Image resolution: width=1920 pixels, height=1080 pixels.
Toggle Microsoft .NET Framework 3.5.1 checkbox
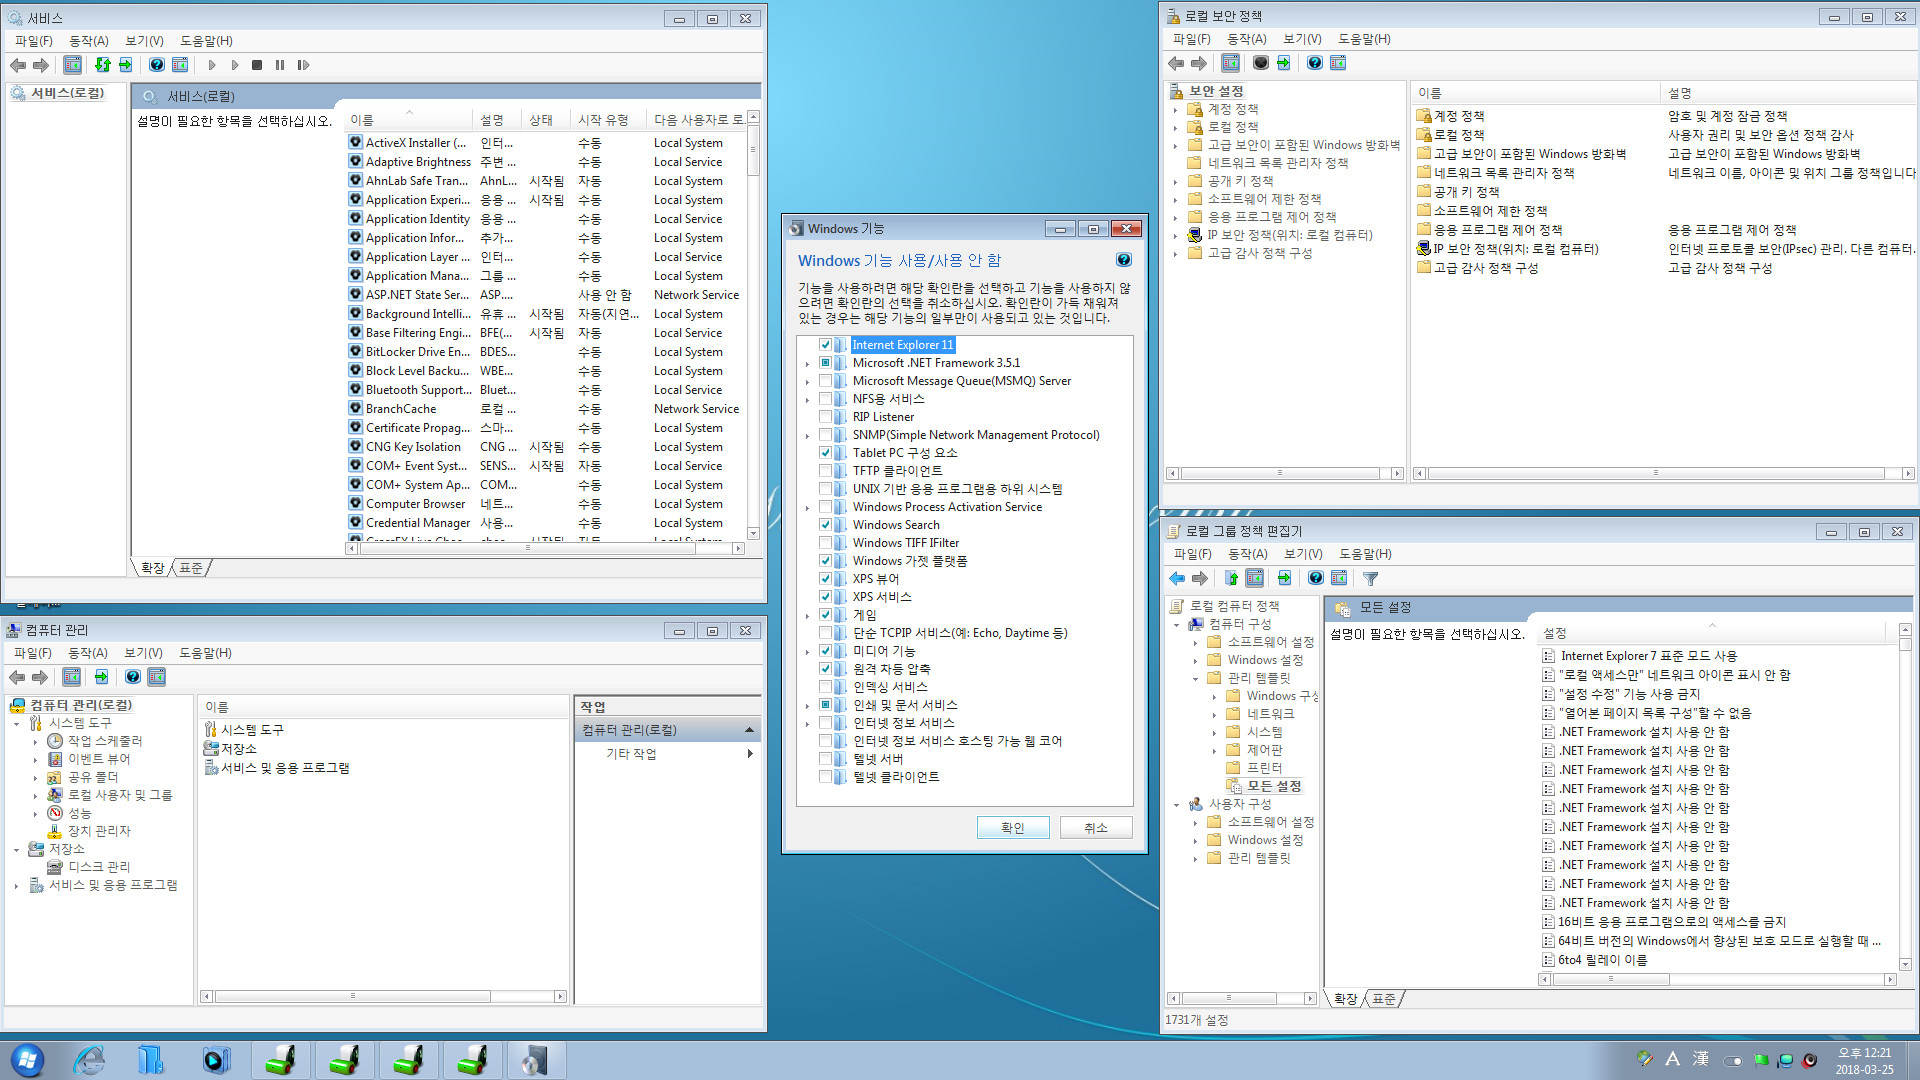[826, 363]
